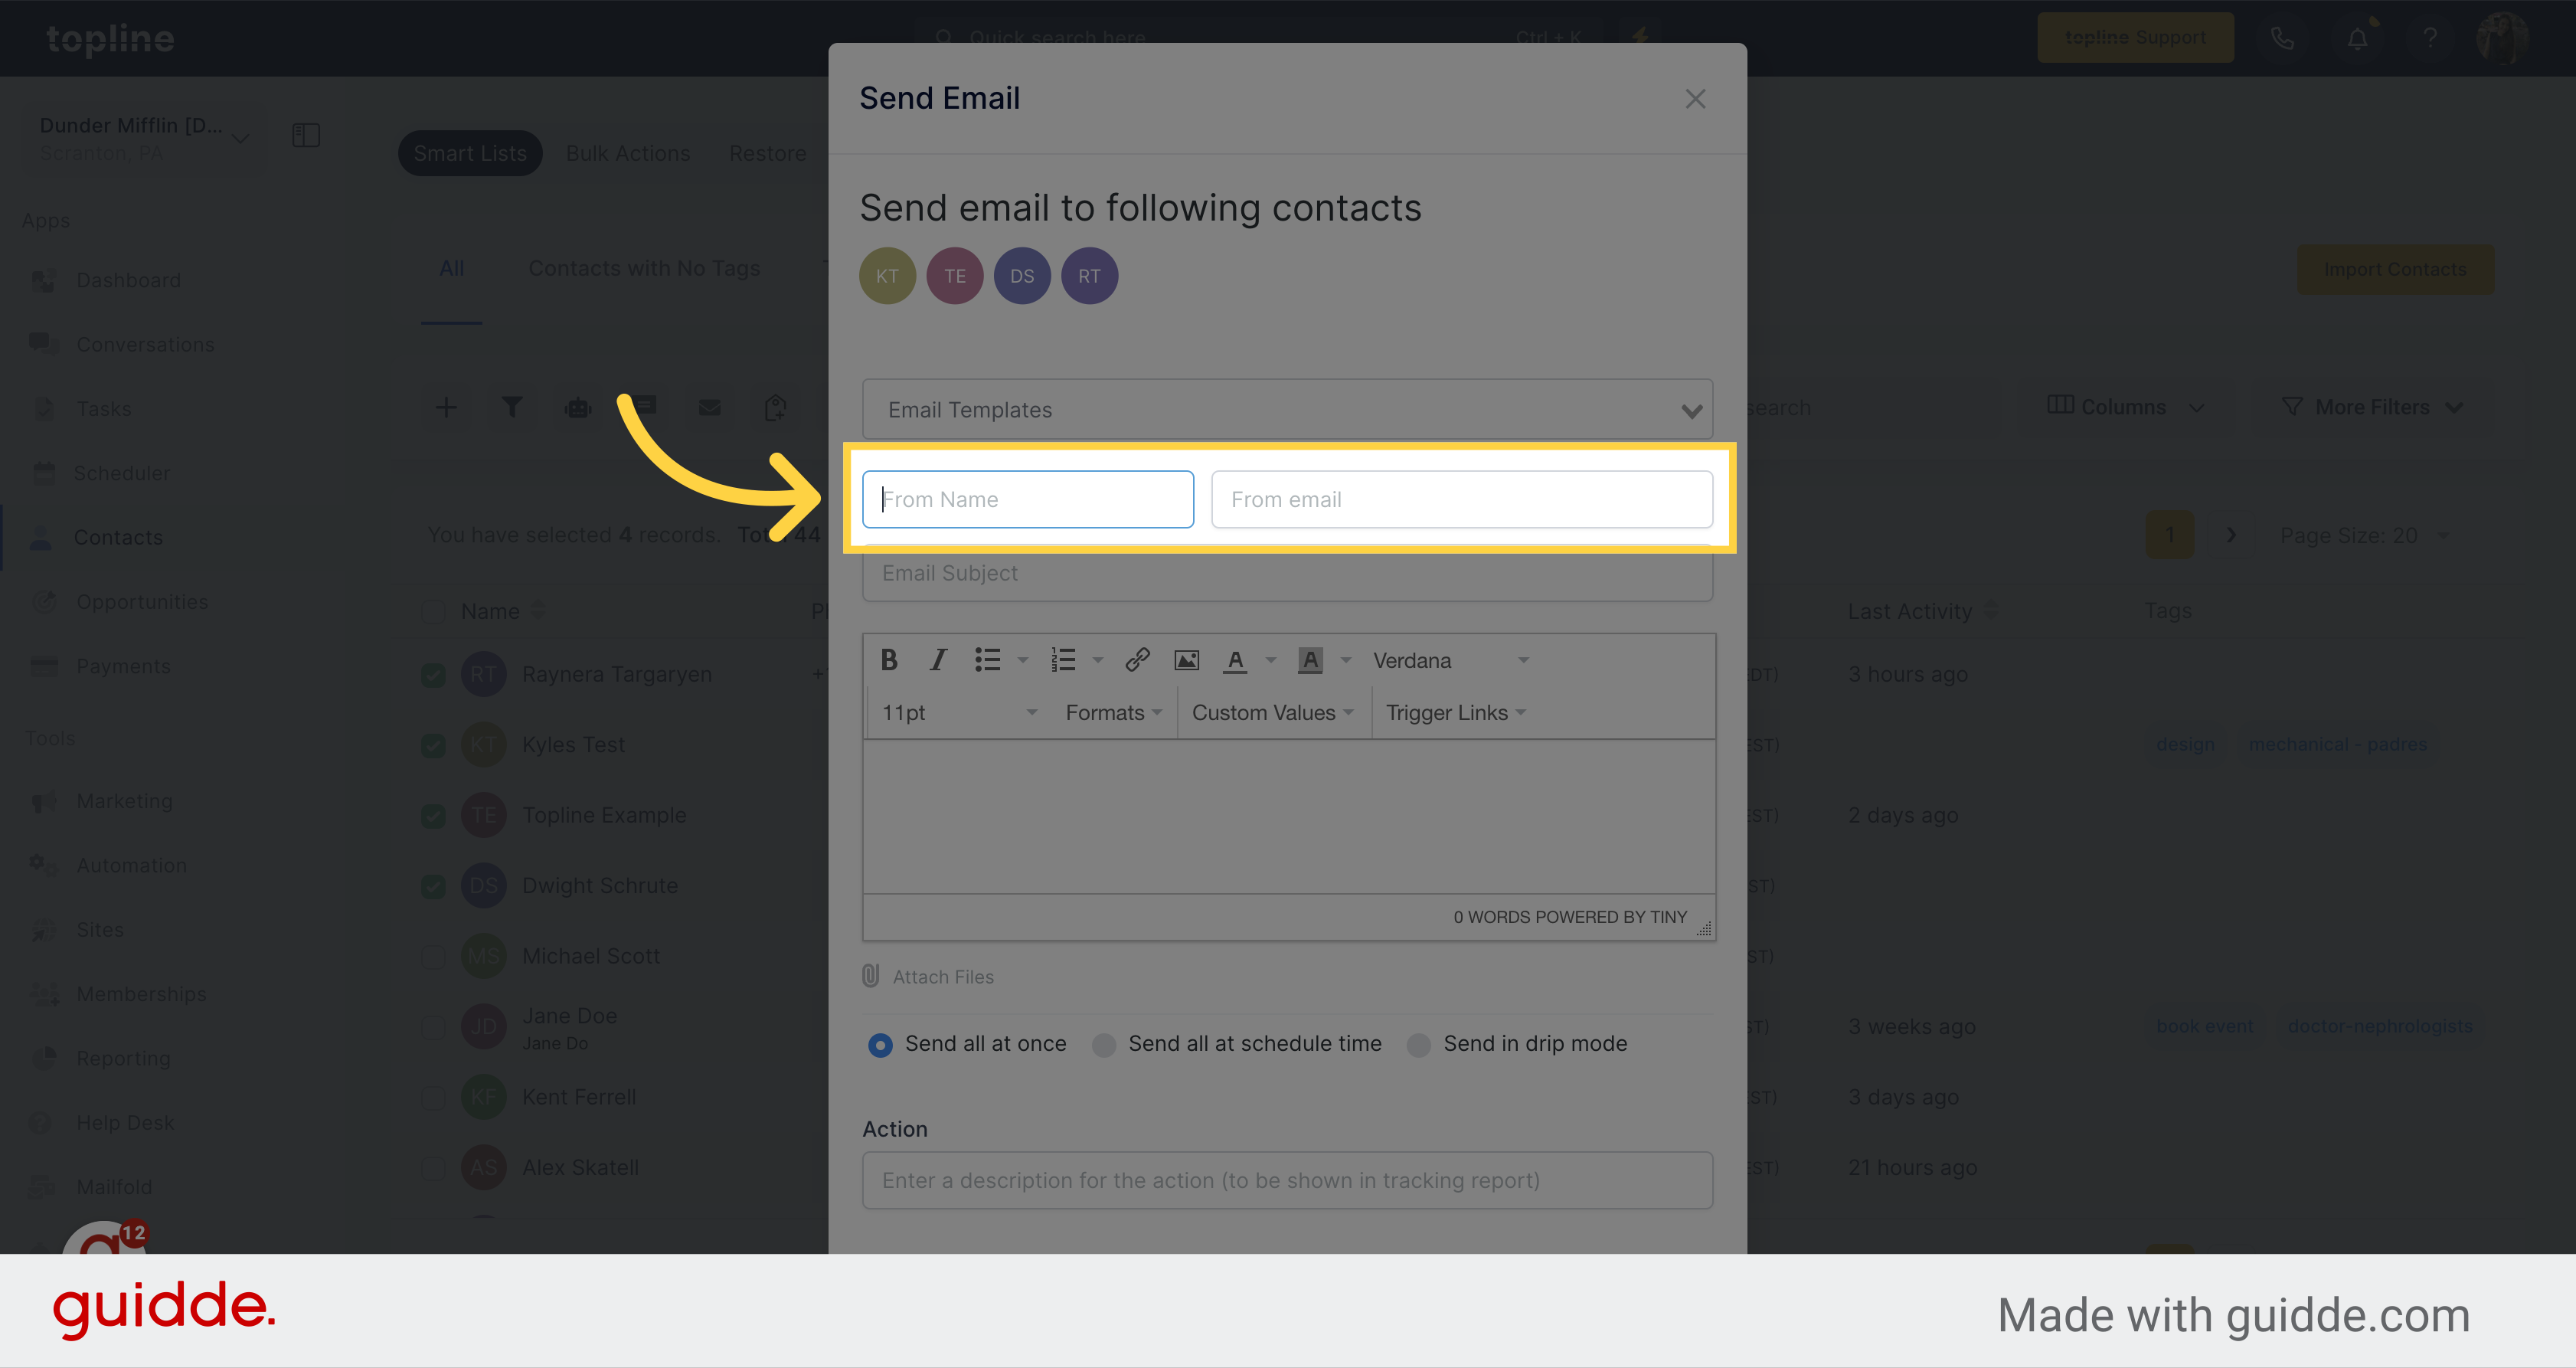The height and width of the screenshot is (1368, 2576).
Task: Click the Text color icon
Action: point(1235,661)
